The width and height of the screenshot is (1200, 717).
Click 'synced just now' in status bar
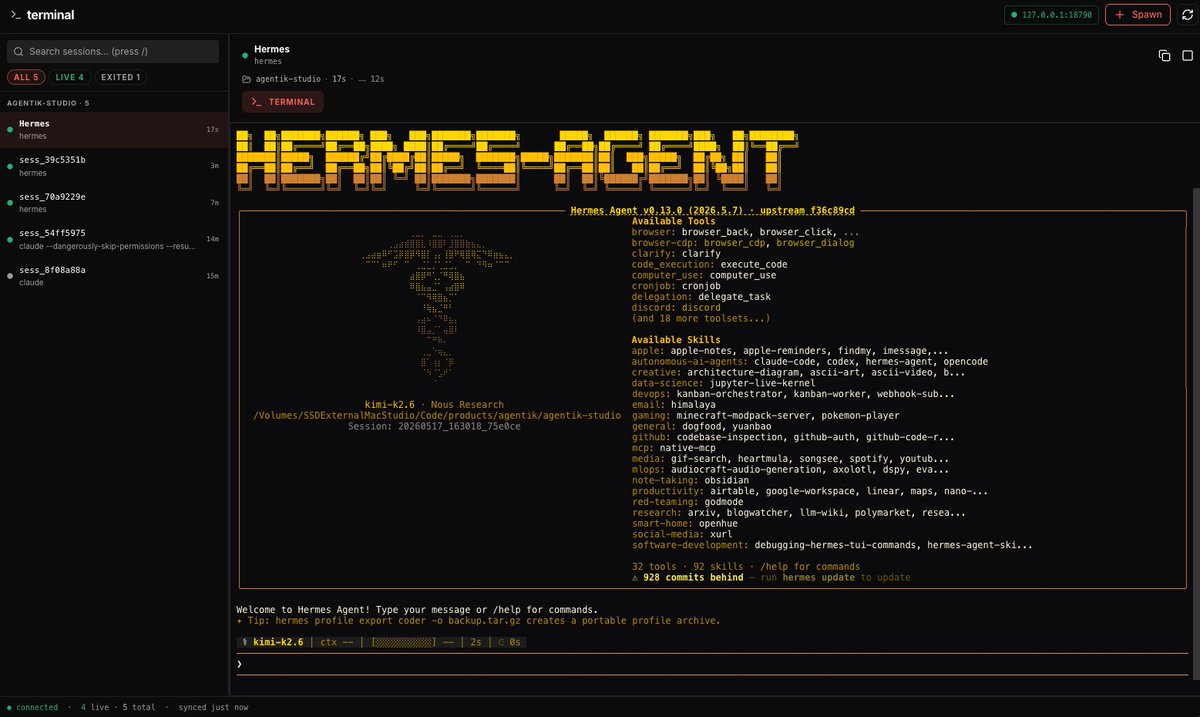213,707
